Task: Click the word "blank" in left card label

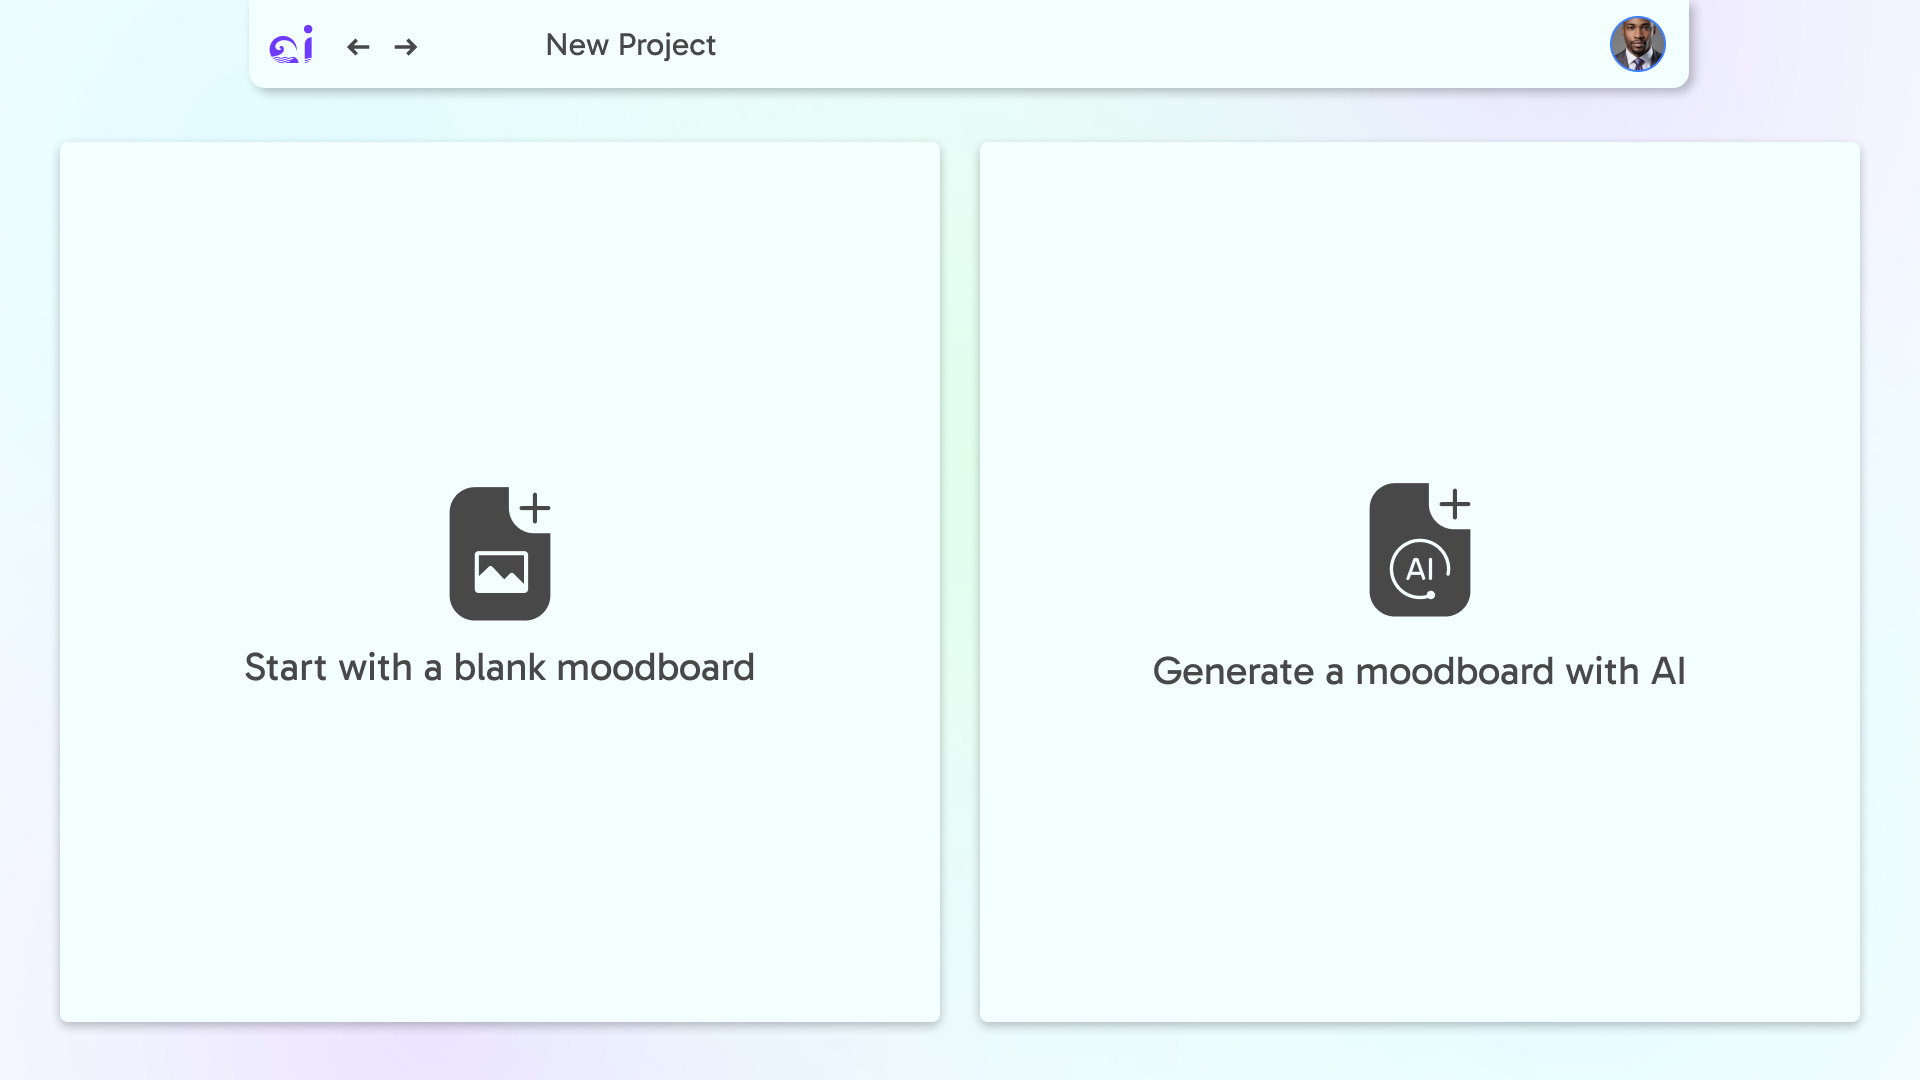Action: coord(500,667)
